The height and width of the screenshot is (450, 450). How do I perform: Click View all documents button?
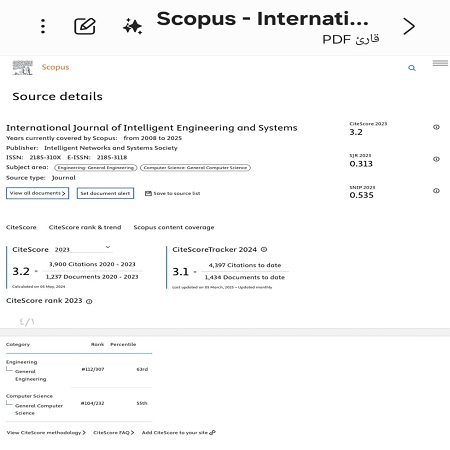coord(37,193)
